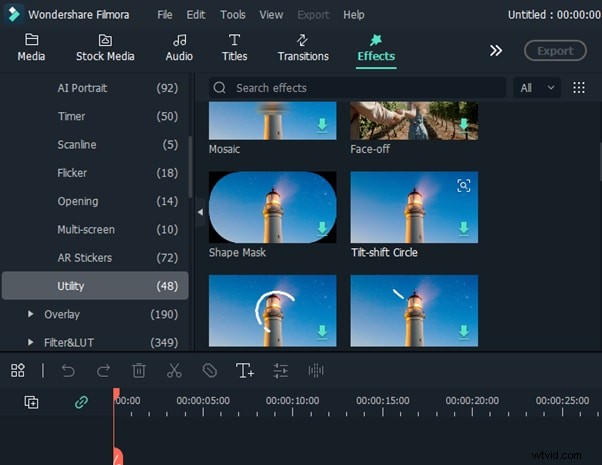Screen dimensions: 602x465
Task: Download the Mosaic effect
Action: (322, 124)
